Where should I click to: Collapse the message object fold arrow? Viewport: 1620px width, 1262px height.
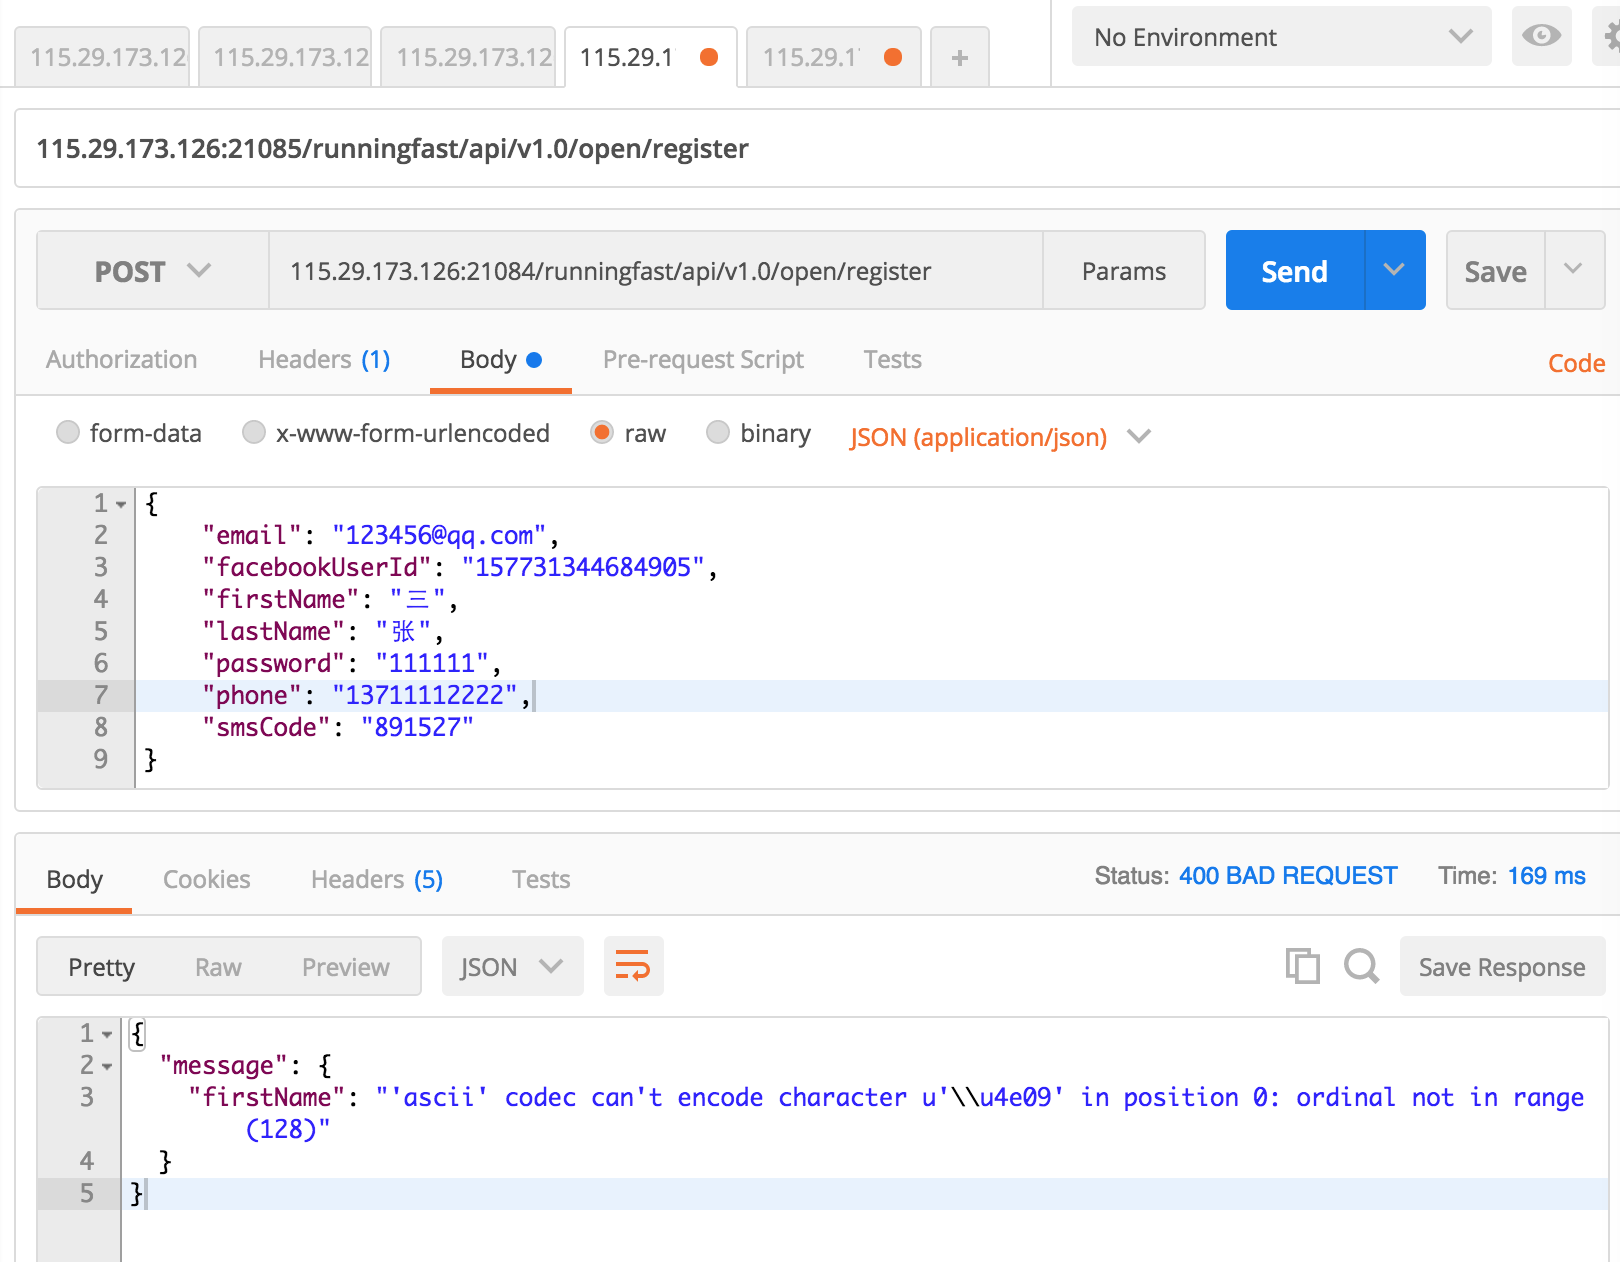point(107,1066)
